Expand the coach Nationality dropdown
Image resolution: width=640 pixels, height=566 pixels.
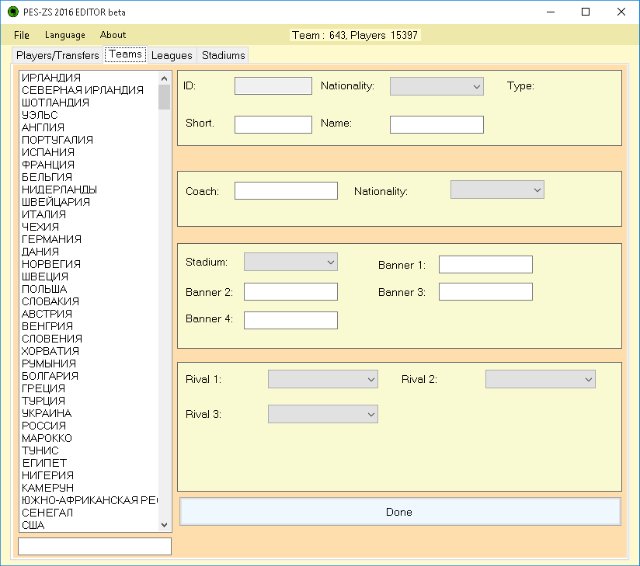tap(497, 190)
